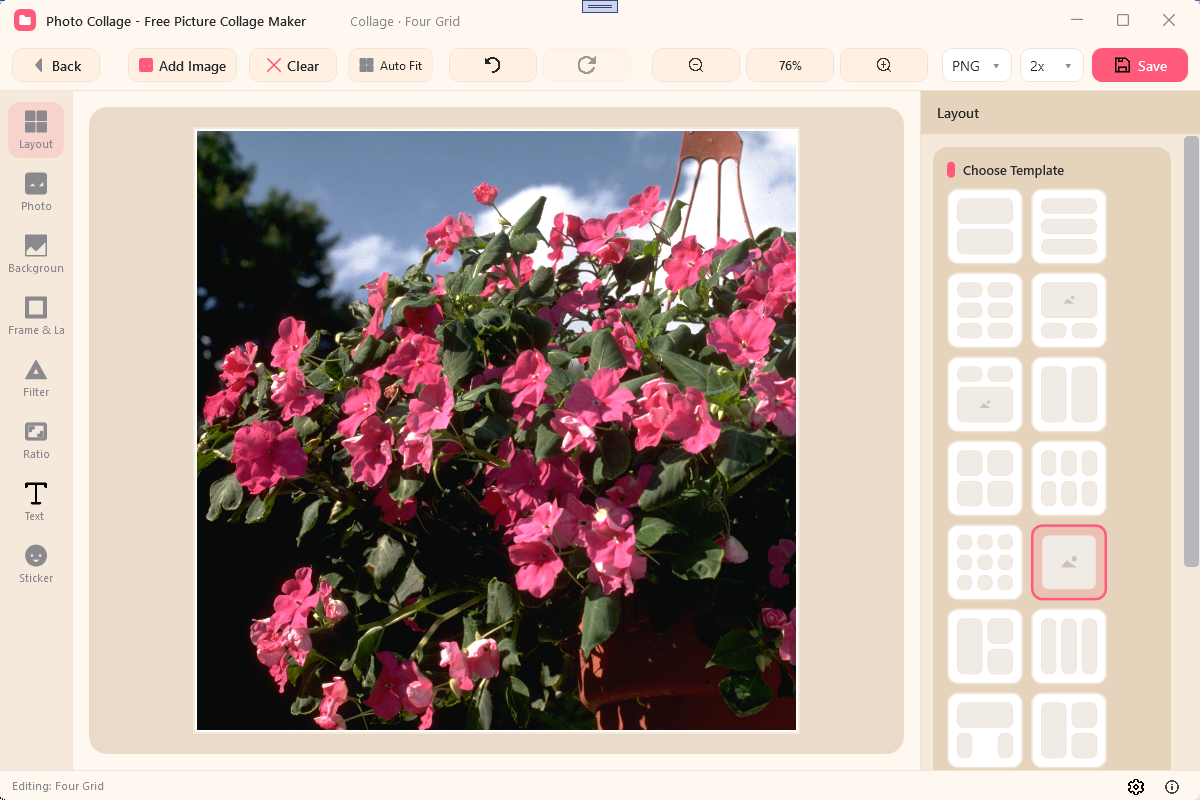This screenshot has height=800, width=1200.
Task: Zoom out of the canvas
Action: [696, 65]
